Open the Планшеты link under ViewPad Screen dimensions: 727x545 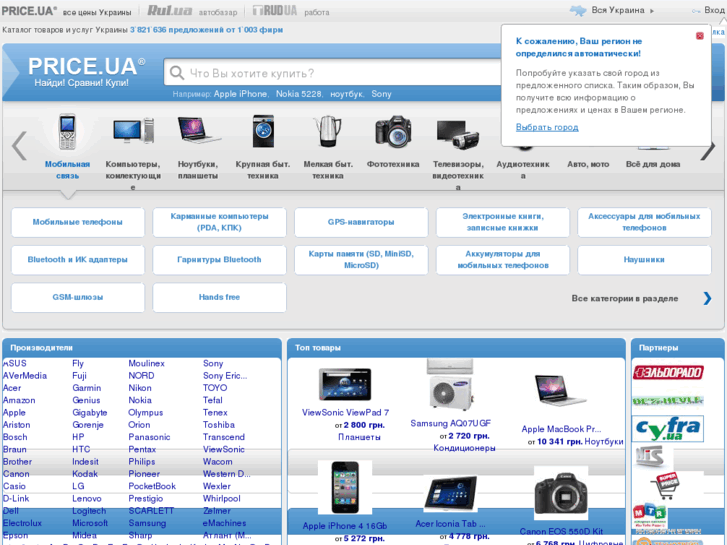coord(359,437)
